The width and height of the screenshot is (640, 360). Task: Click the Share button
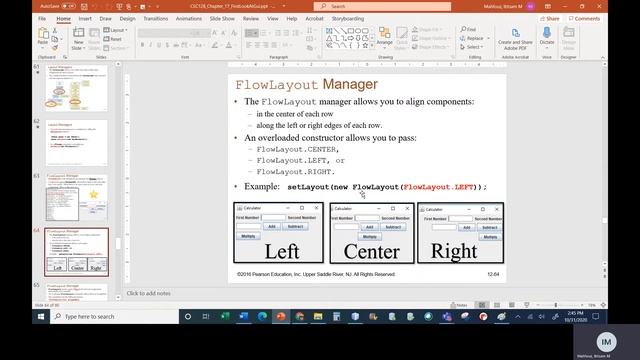point(549,19)
